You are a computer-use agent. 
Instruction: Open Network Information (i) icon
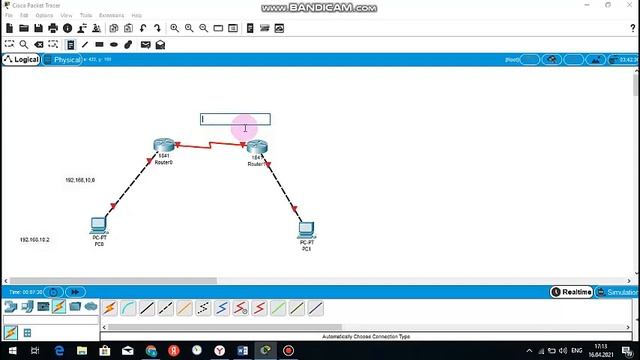[x=67, y=28]
